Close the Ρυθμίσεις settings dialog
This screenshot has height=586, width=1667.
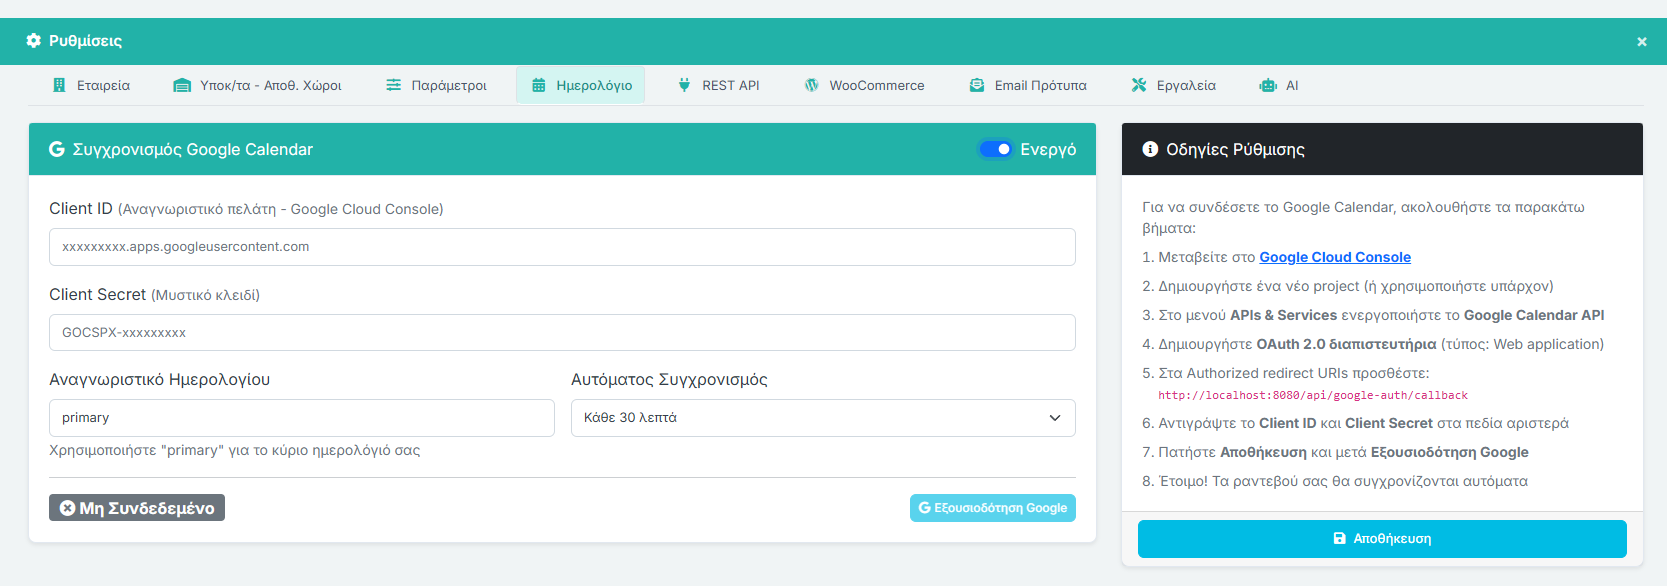[1642, 41]
